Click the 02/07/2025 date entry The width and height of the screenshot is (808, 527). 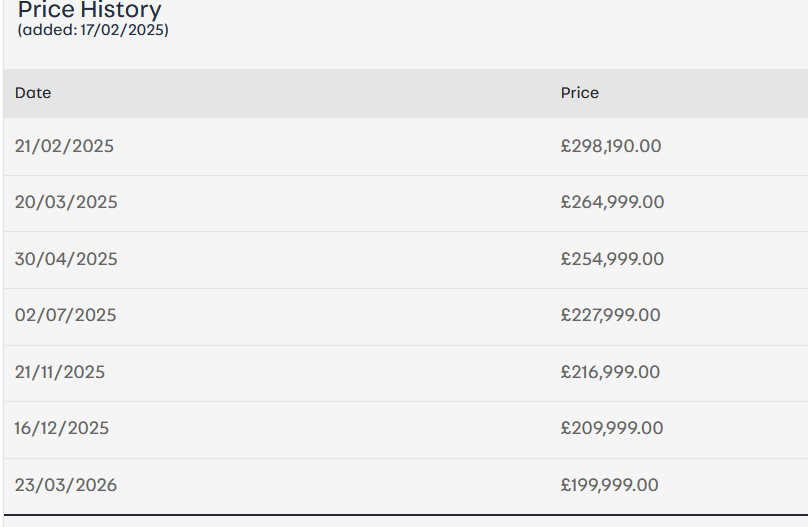[x=65, y=315]
